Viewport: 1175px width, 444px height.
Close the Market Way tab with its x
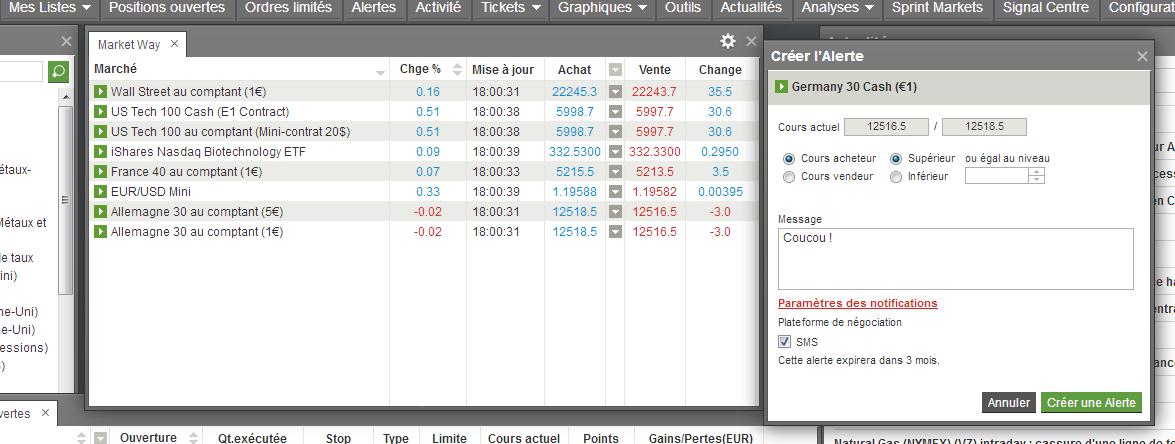pos(175,44)
